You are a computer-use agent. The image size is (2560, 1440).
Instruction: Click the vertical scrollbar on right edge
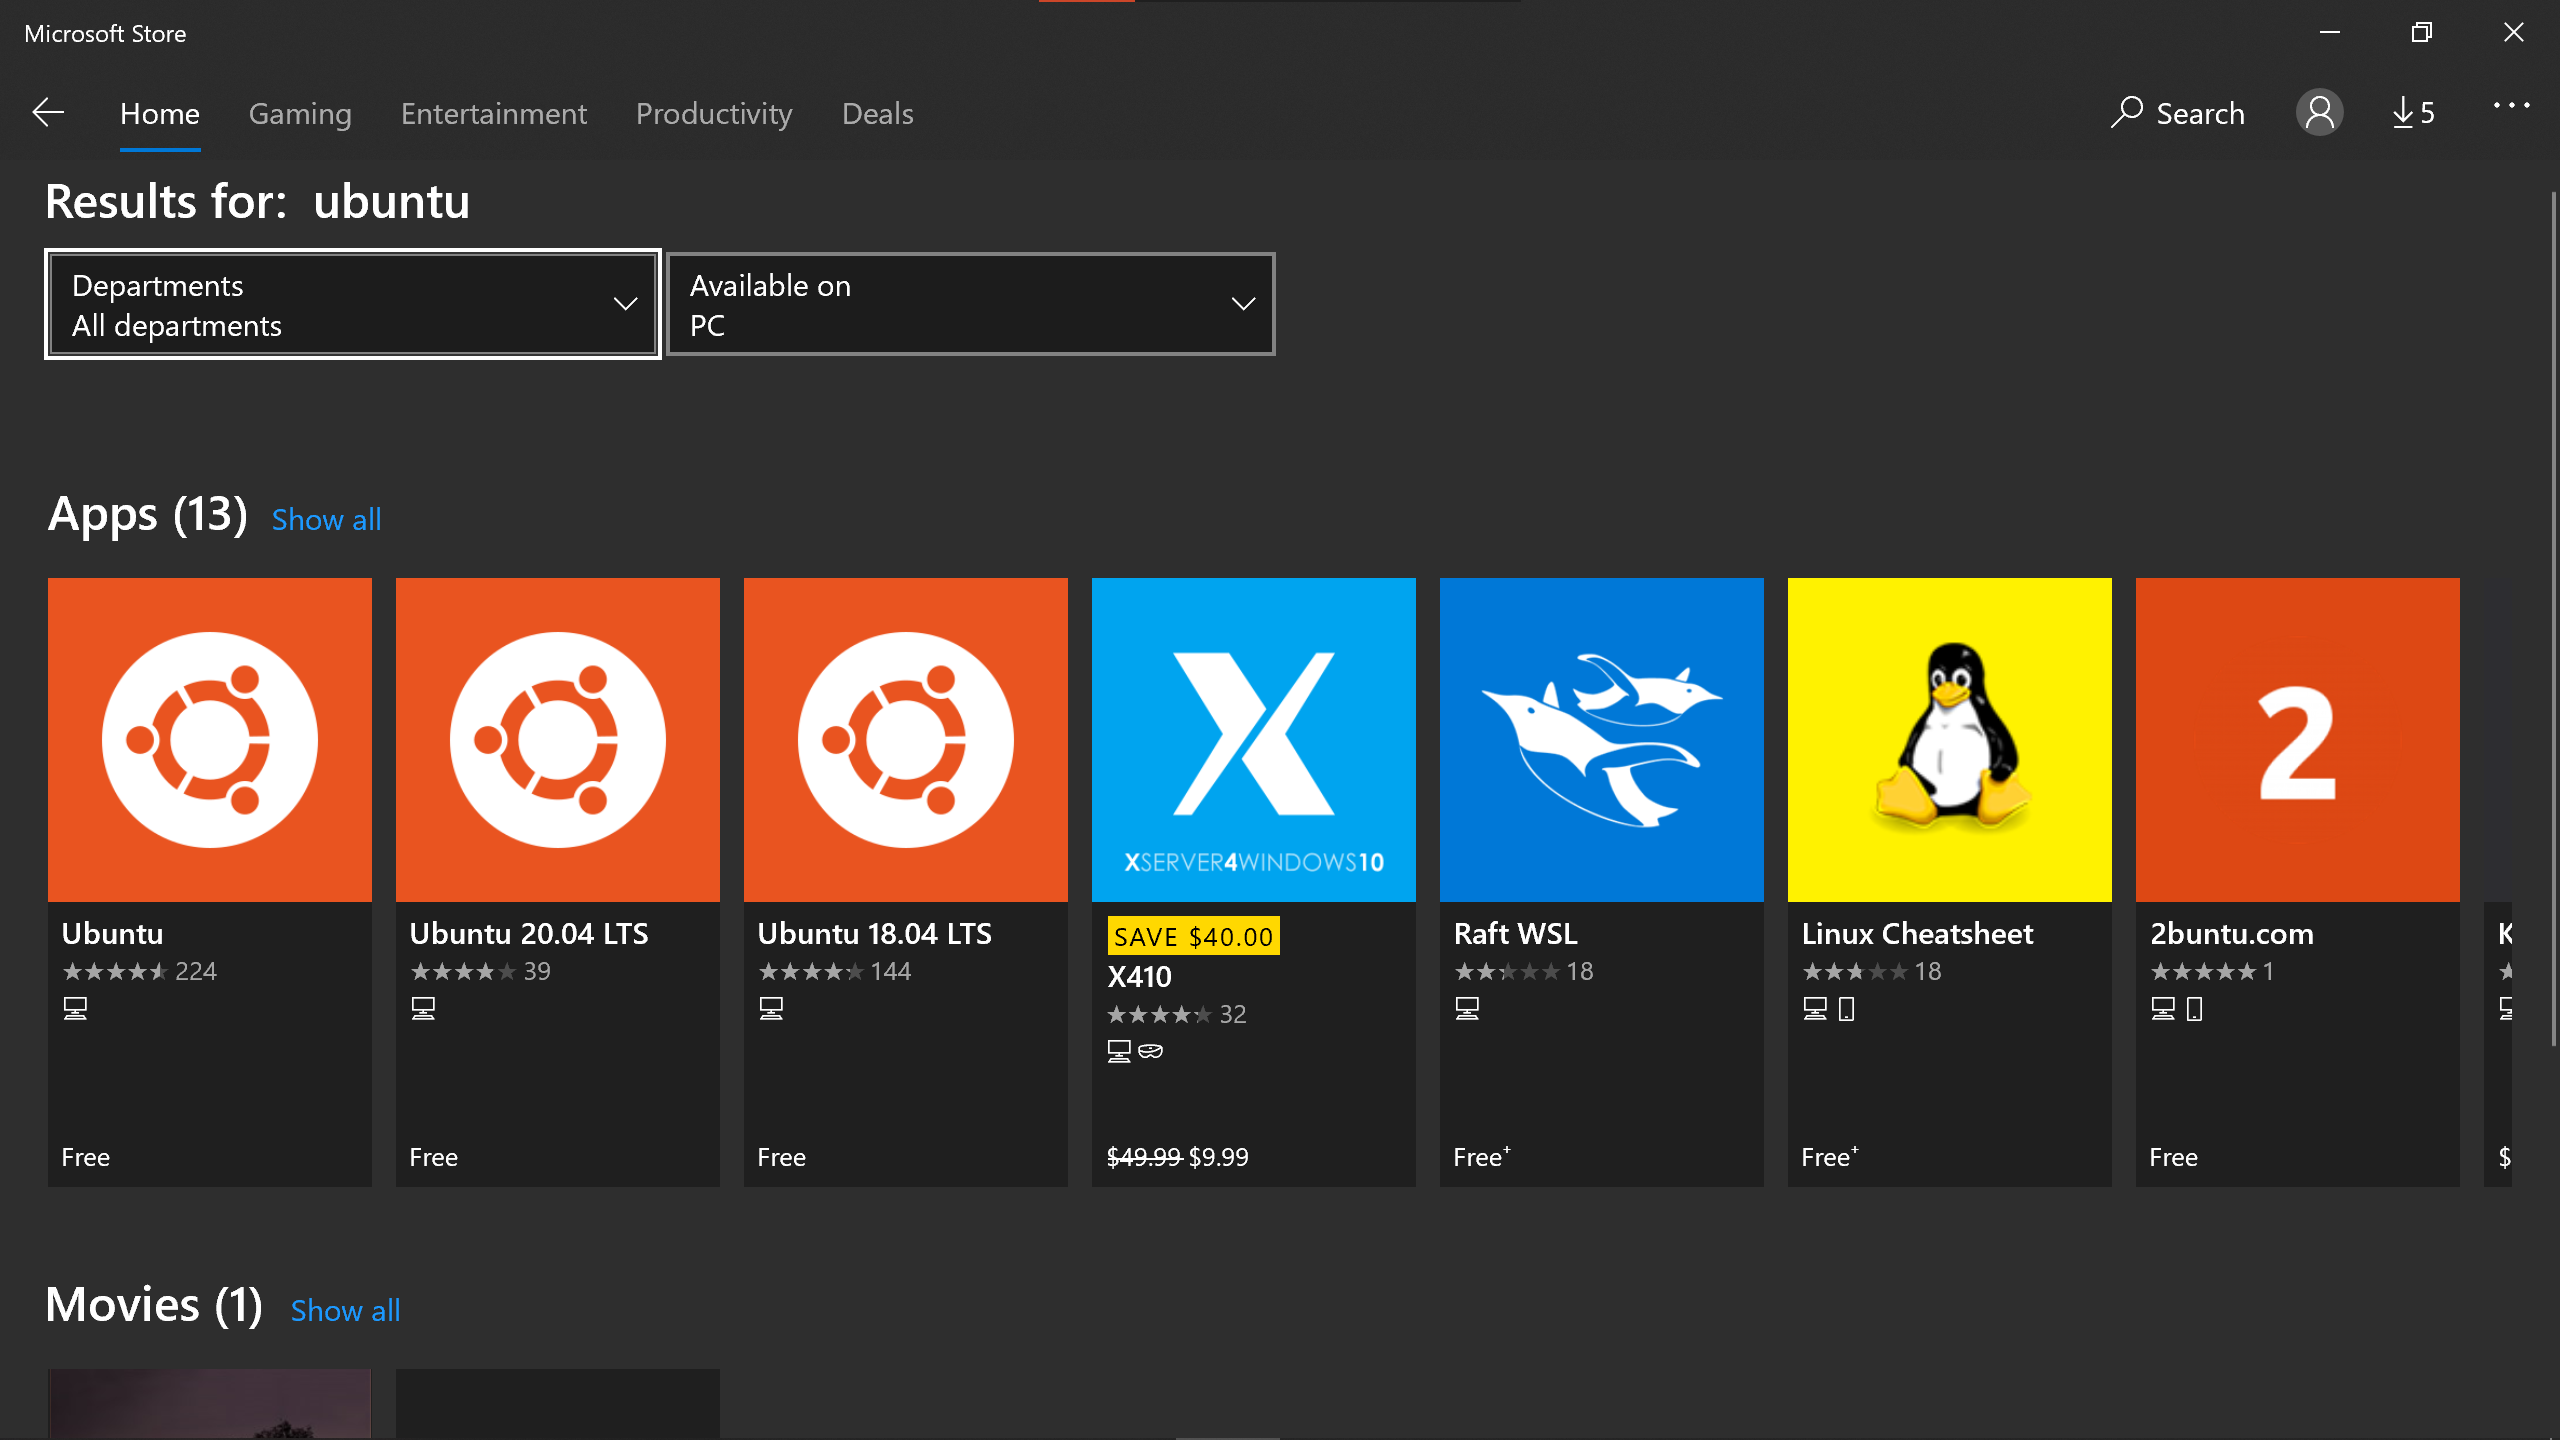[2553, 620]
